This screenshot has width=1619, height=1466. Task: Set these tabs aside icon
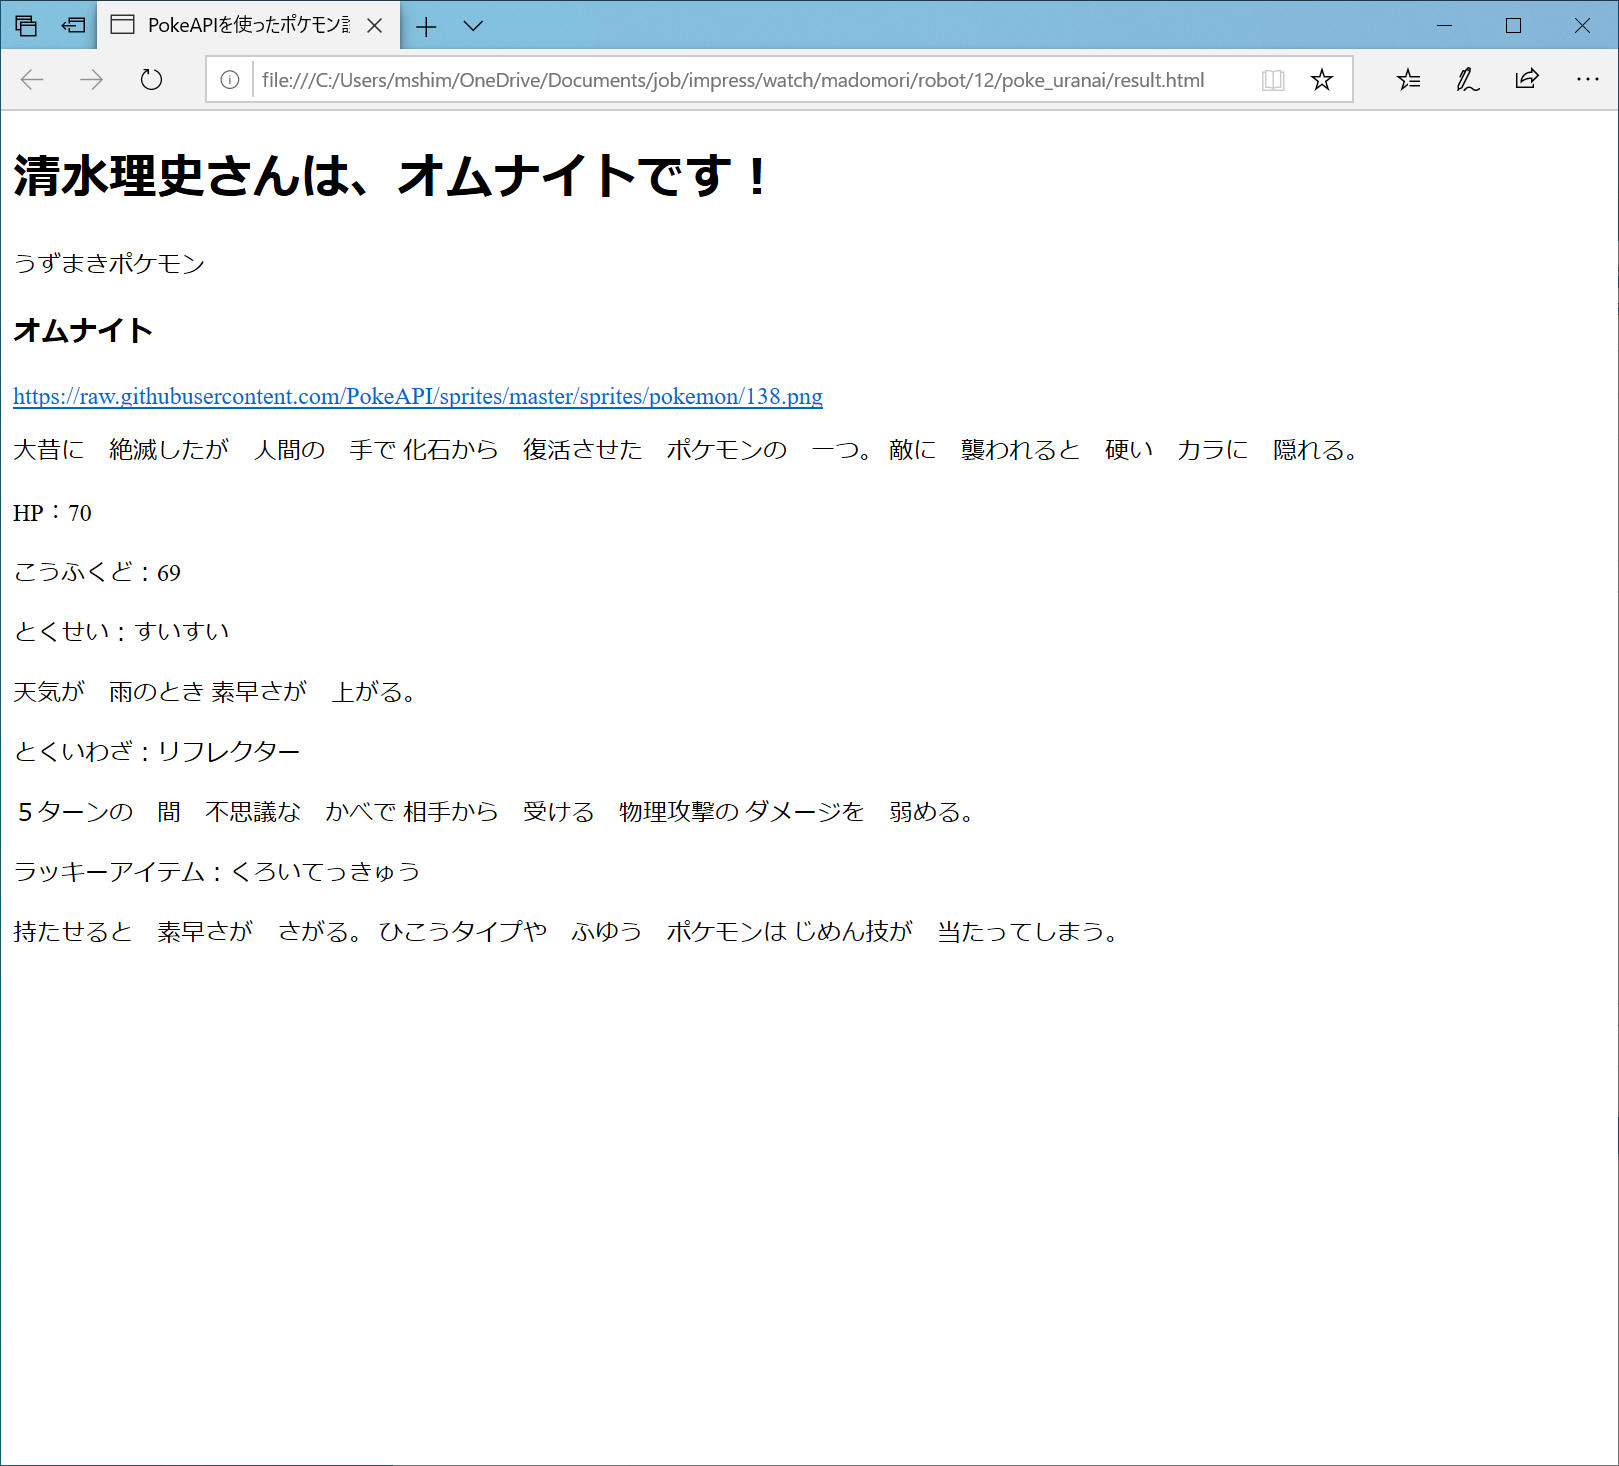click(73, 25)
